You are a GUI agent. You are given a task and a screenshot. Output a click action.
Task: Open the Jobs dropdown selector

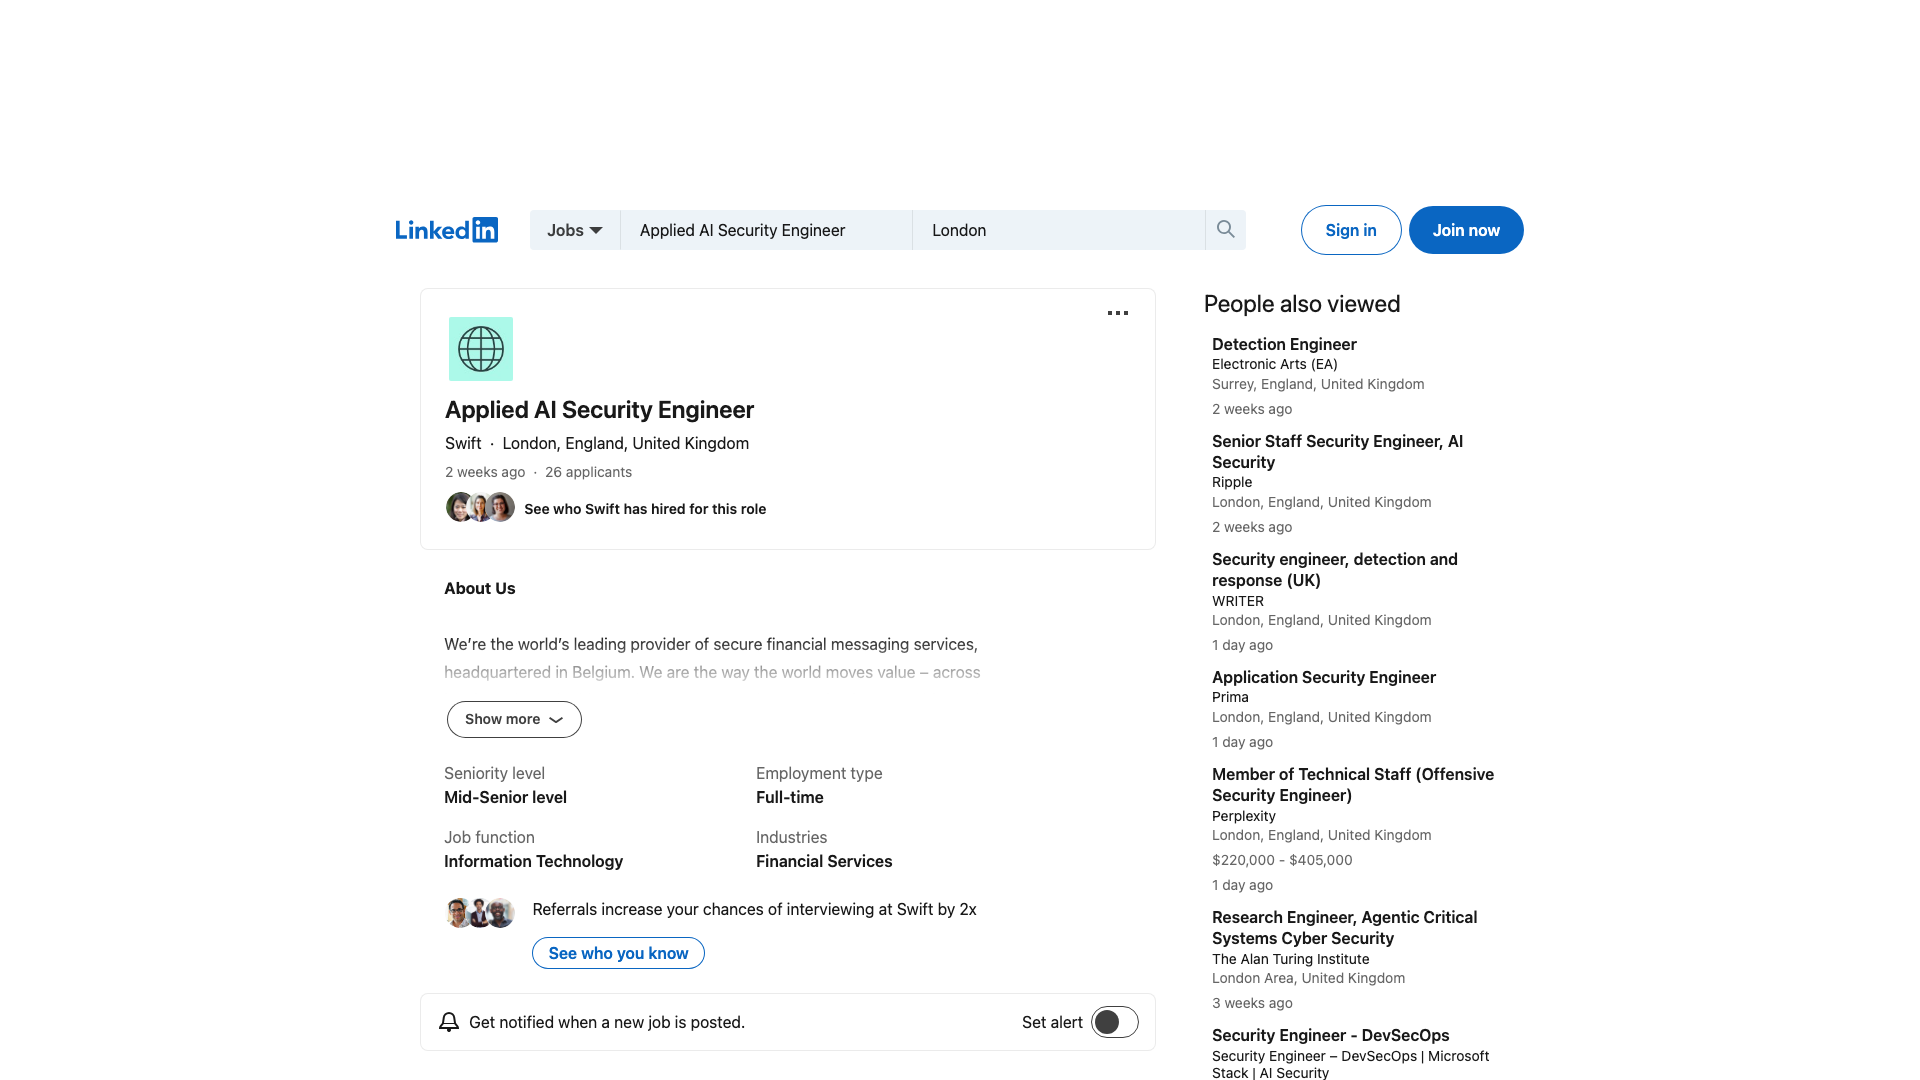point(575,230)
